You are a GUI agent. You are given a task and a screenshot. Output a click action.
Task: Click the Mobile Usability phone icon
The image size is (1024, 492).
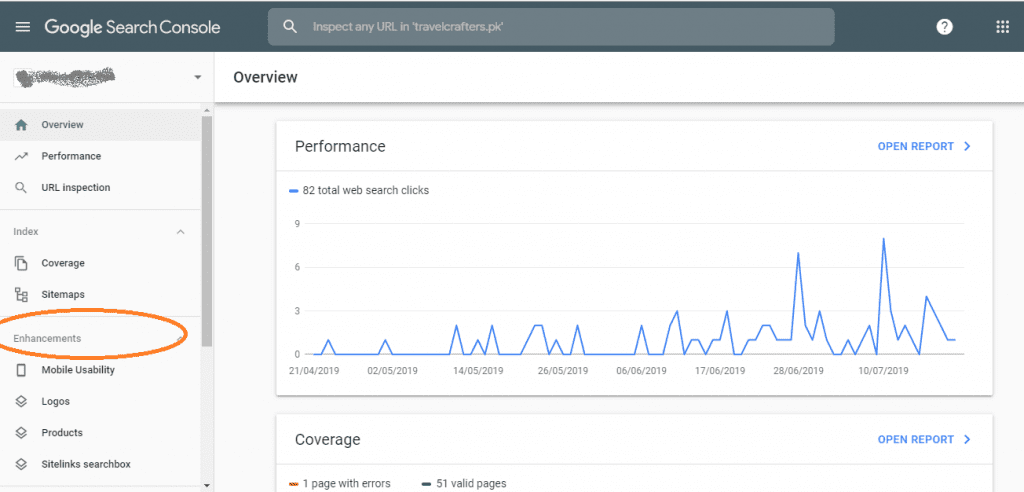21,370
